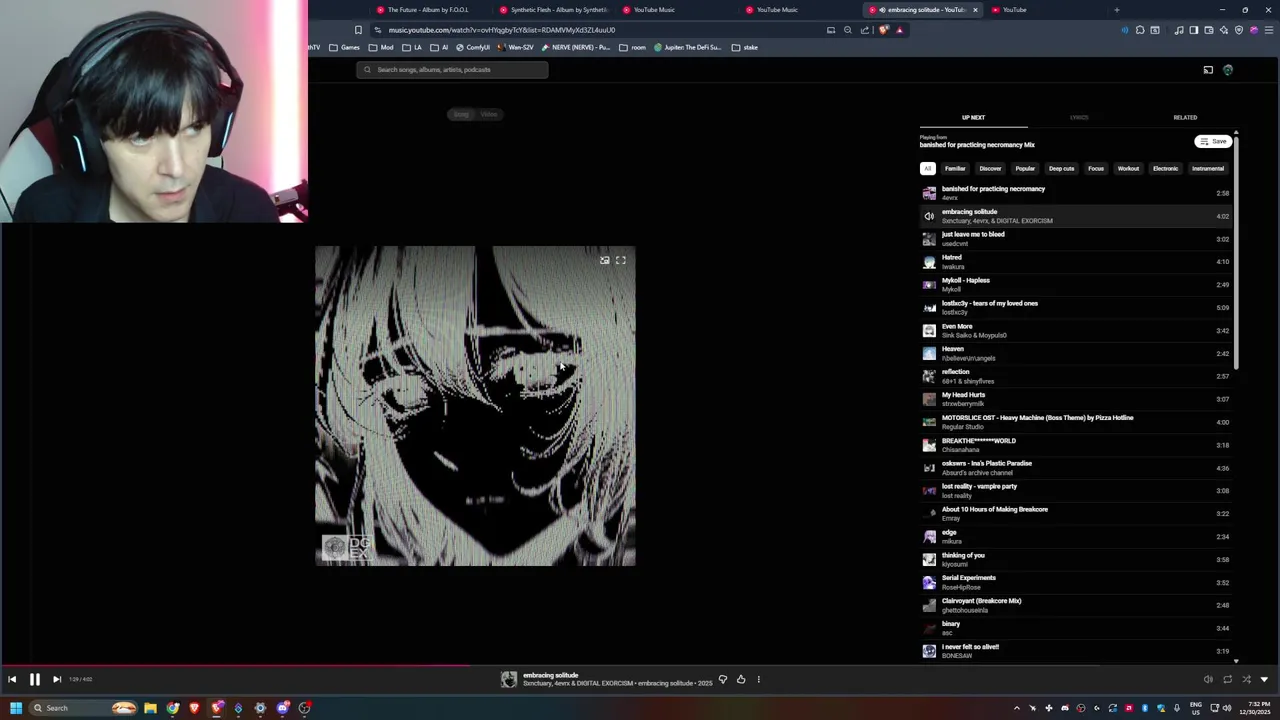Click the bookmark icon left of the address bar
This screenshot has width=1280, height=720.
[x=358, y=30]
